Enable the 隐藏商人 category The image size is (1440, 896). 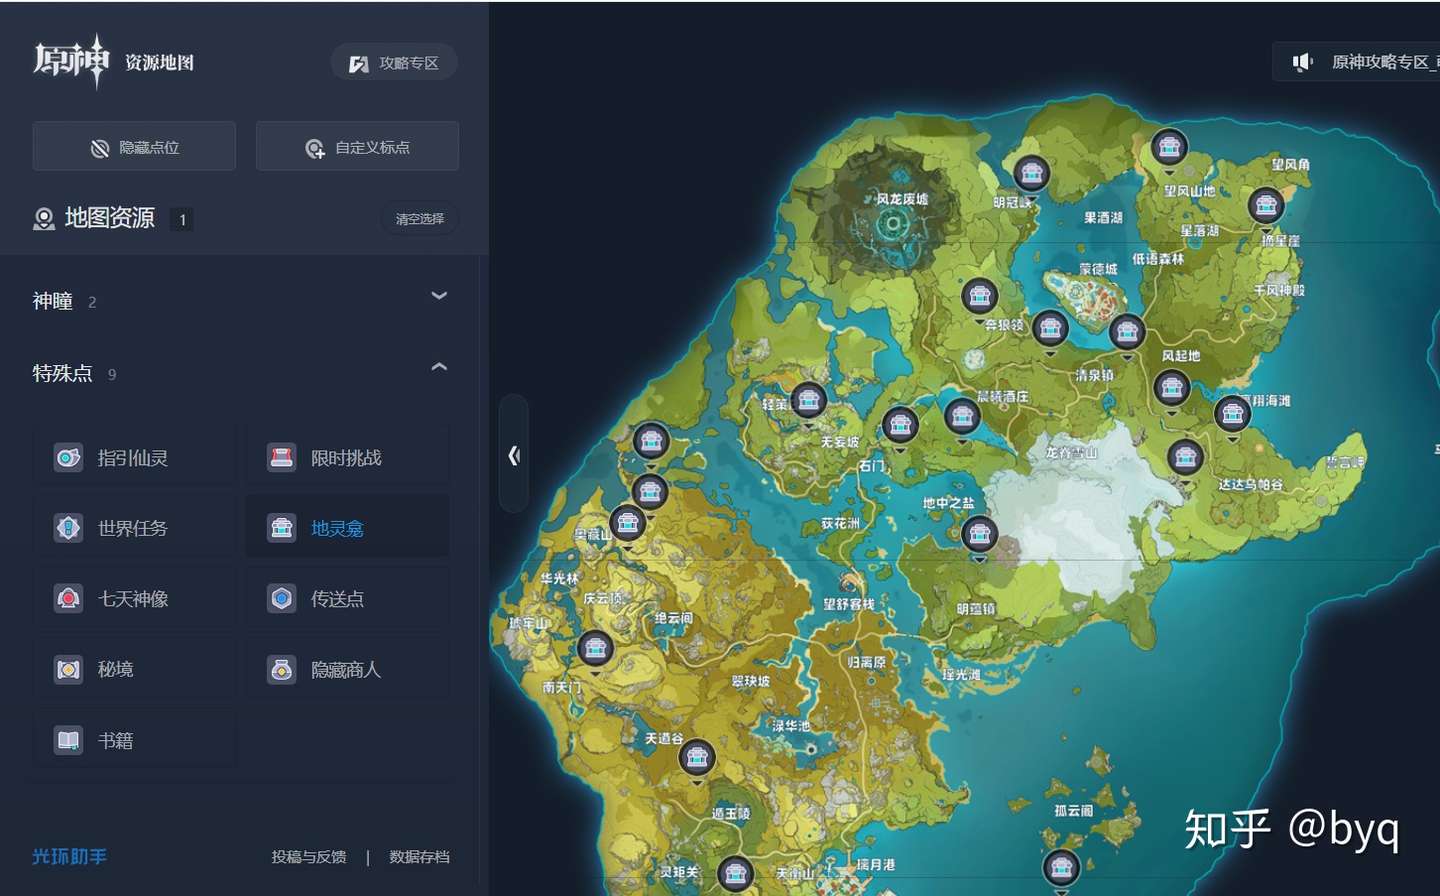[347, 669]
